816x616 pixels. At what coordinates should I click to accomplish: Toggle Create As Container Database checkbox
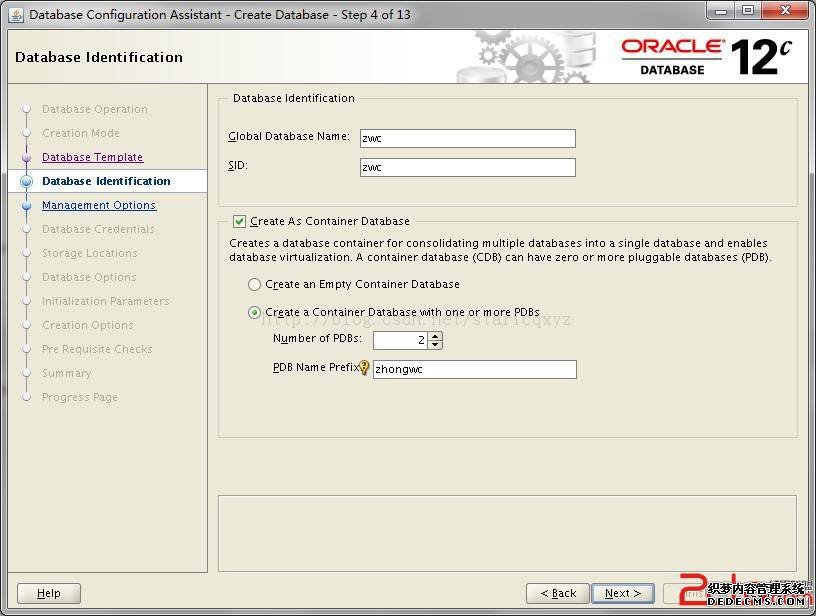(239, 221)
